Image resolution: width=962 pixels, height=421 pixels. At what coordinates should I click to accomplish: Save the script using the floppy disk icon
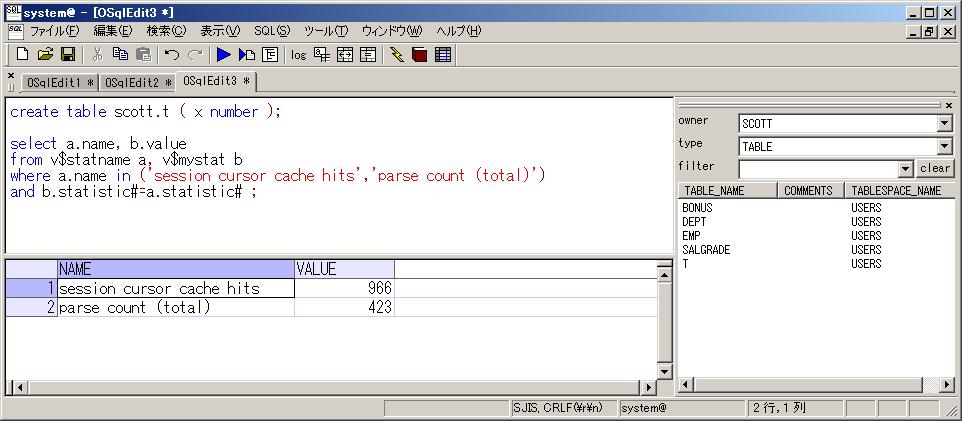(x=68, y=54)
